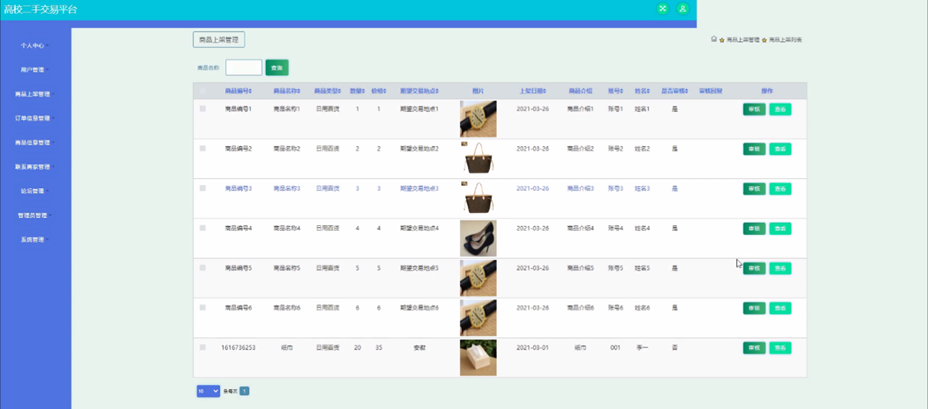This screenshot has height=409, width=928.
Task: Click the fullscreen icon in top bar
Action: 662,8
